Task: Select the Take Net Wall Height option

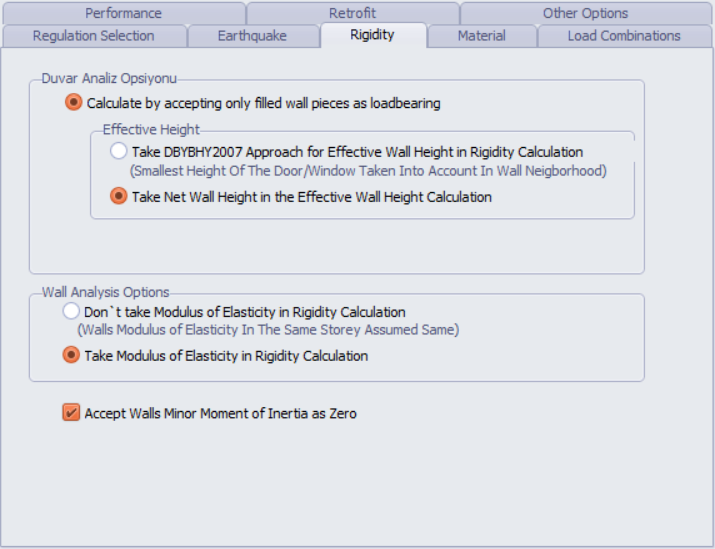Action: [x=119, y=196]
